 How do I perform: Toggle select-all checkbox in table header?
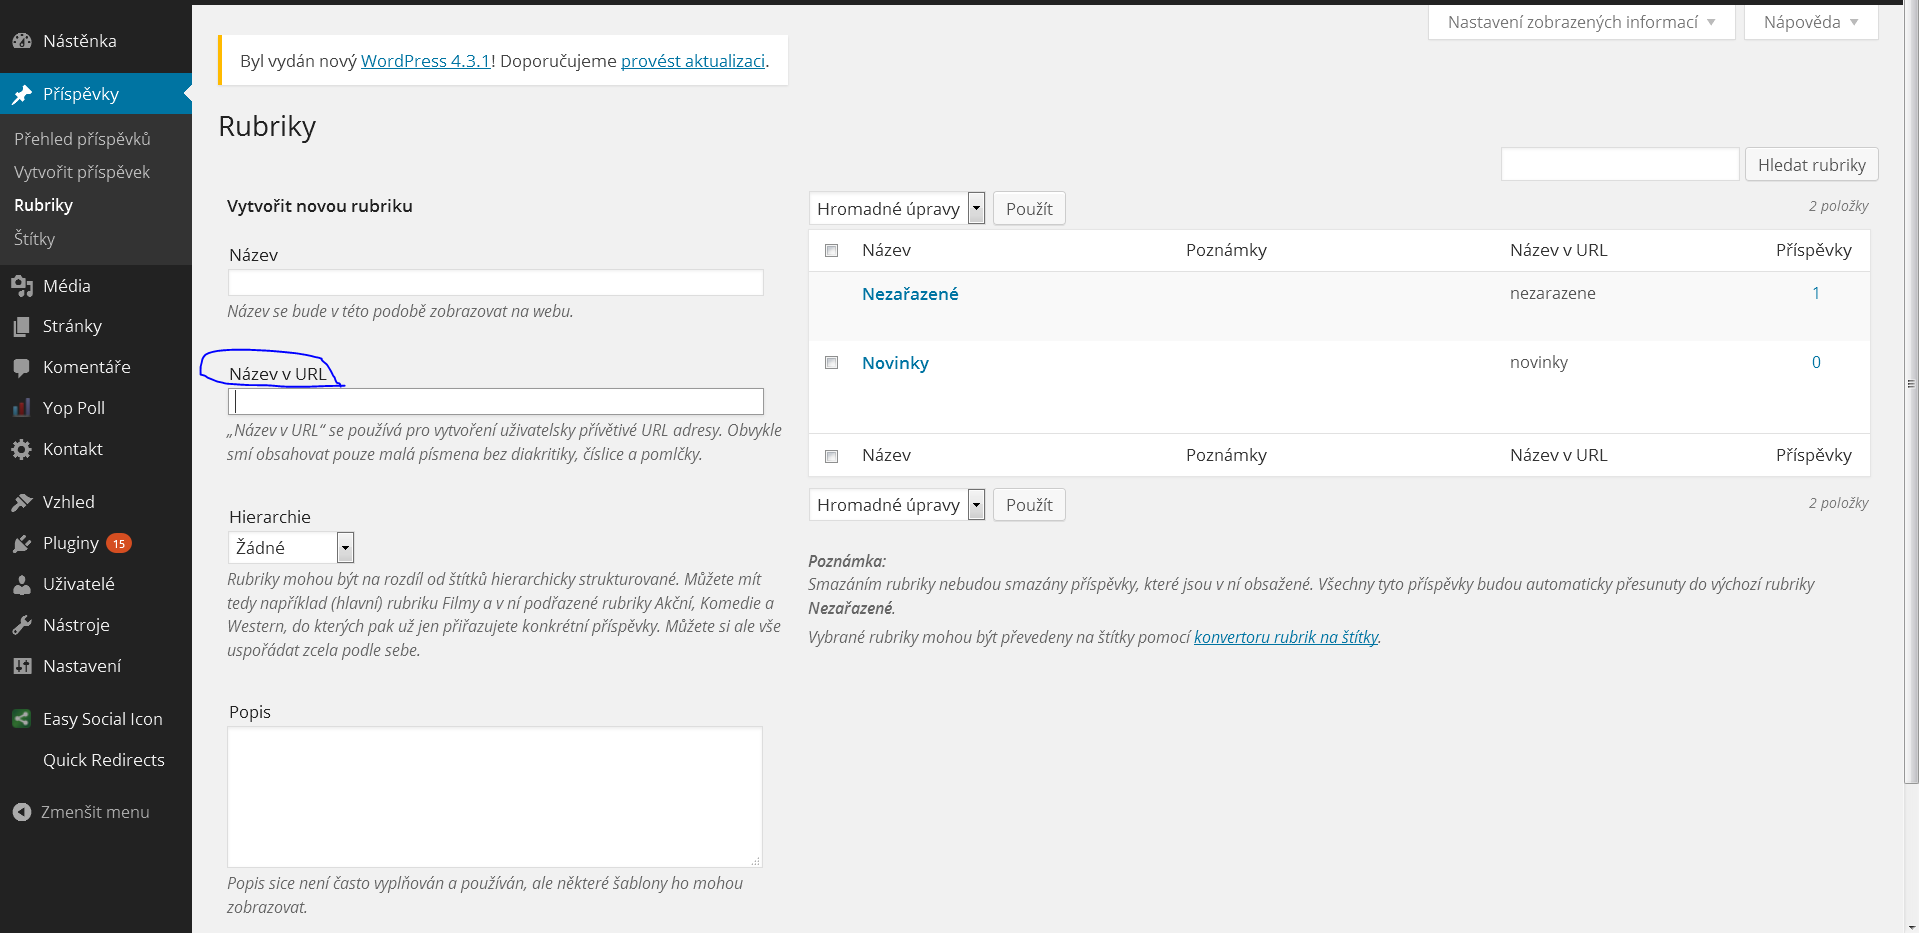831,250
